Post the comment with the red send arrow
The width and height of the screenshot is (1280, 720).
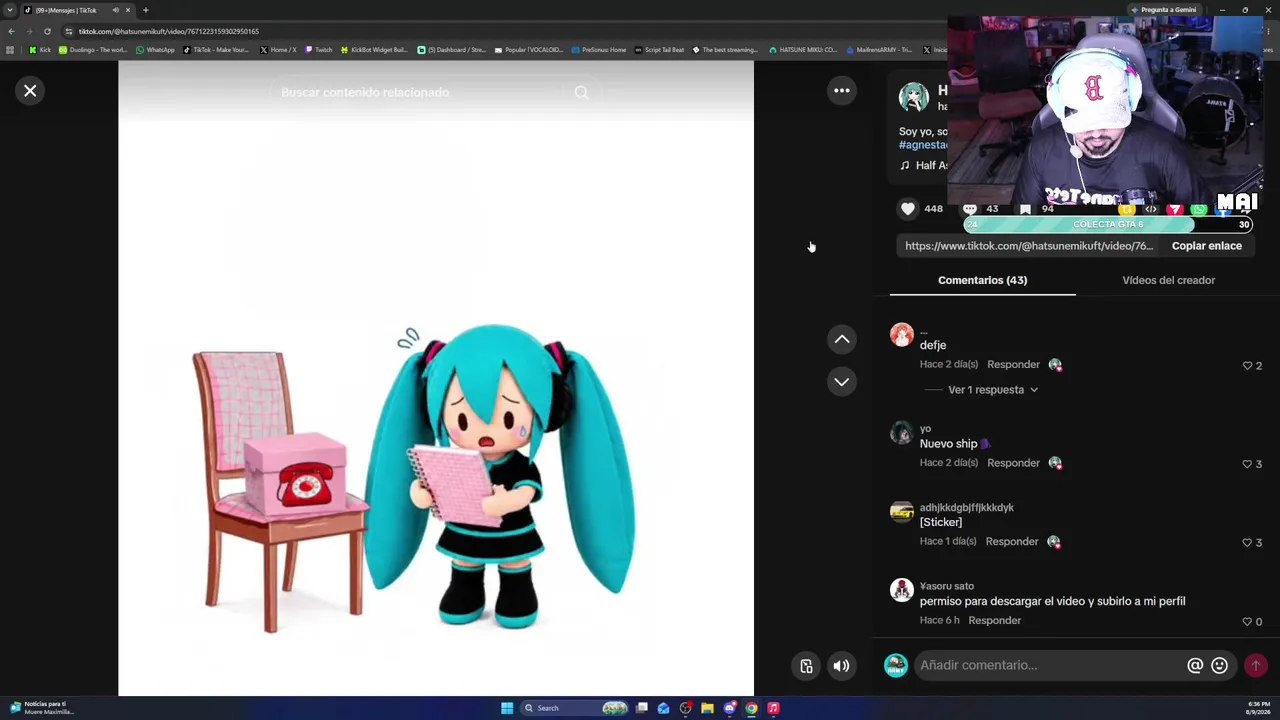pyautogui.click(x=1256, y=666)
